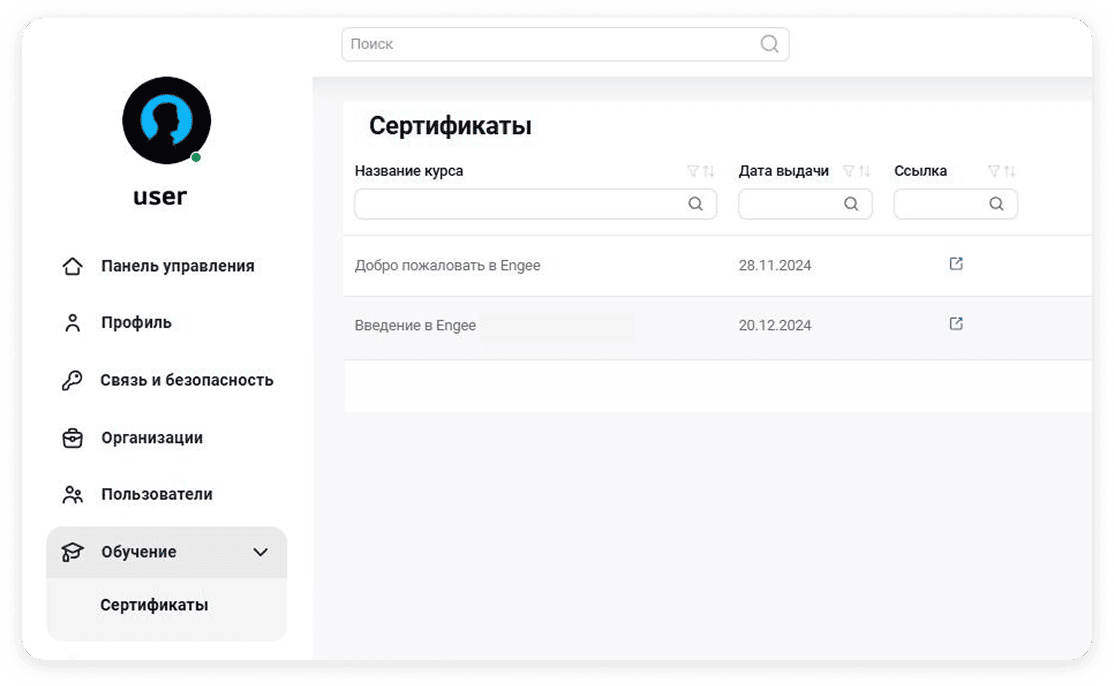Viewport: 1114px width, 686px height.
Task: Open Пользователи section
Action: (x=156, y=494)
